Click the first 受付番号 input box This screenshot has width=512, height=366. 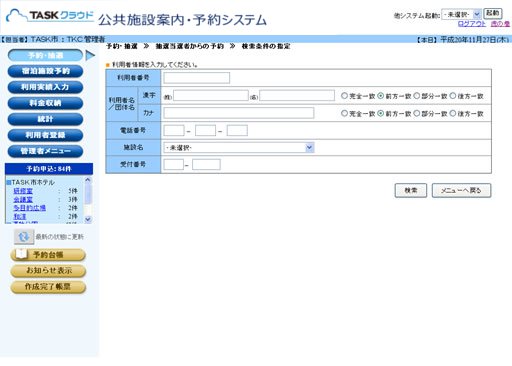point(173,164)
